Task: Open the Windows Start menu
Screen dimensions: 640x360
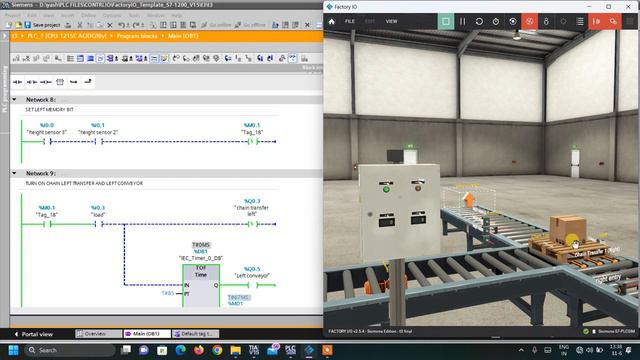Action: click(13, 350)
